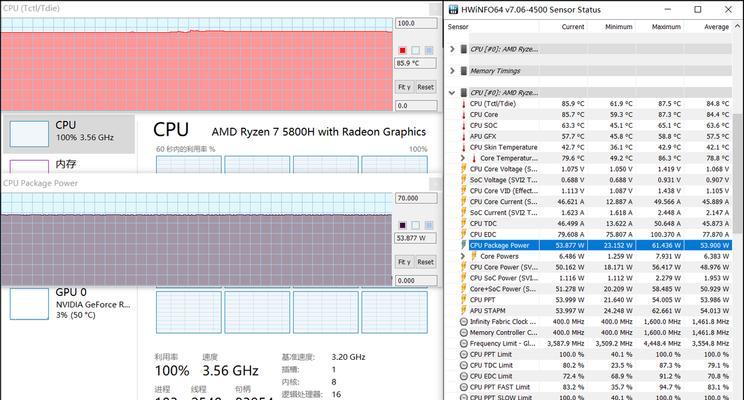Click clock icon beside Frequency Limit row

tap(464, 344)
